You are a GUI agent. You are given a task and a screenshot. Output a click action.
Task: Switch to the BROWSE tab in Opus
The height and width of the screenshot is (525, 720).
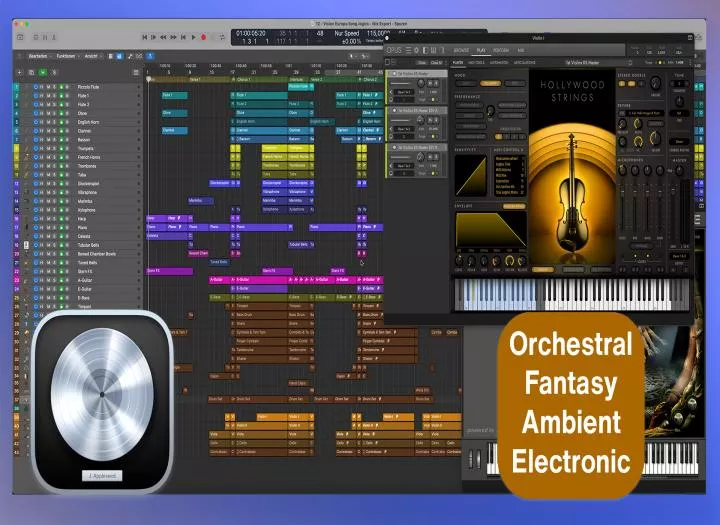coord(461,50)
